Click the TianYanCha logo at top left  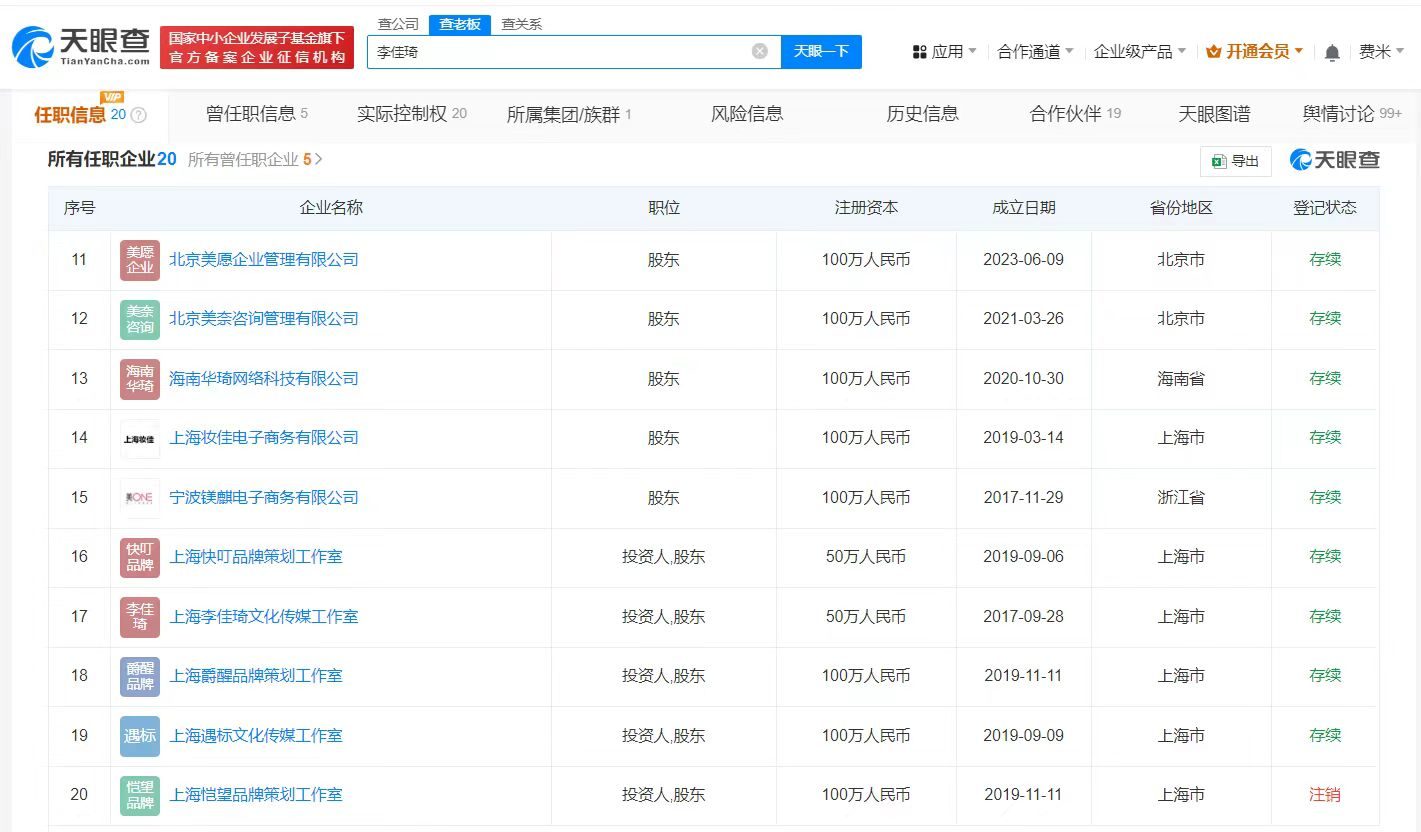[x=81, y=47]
